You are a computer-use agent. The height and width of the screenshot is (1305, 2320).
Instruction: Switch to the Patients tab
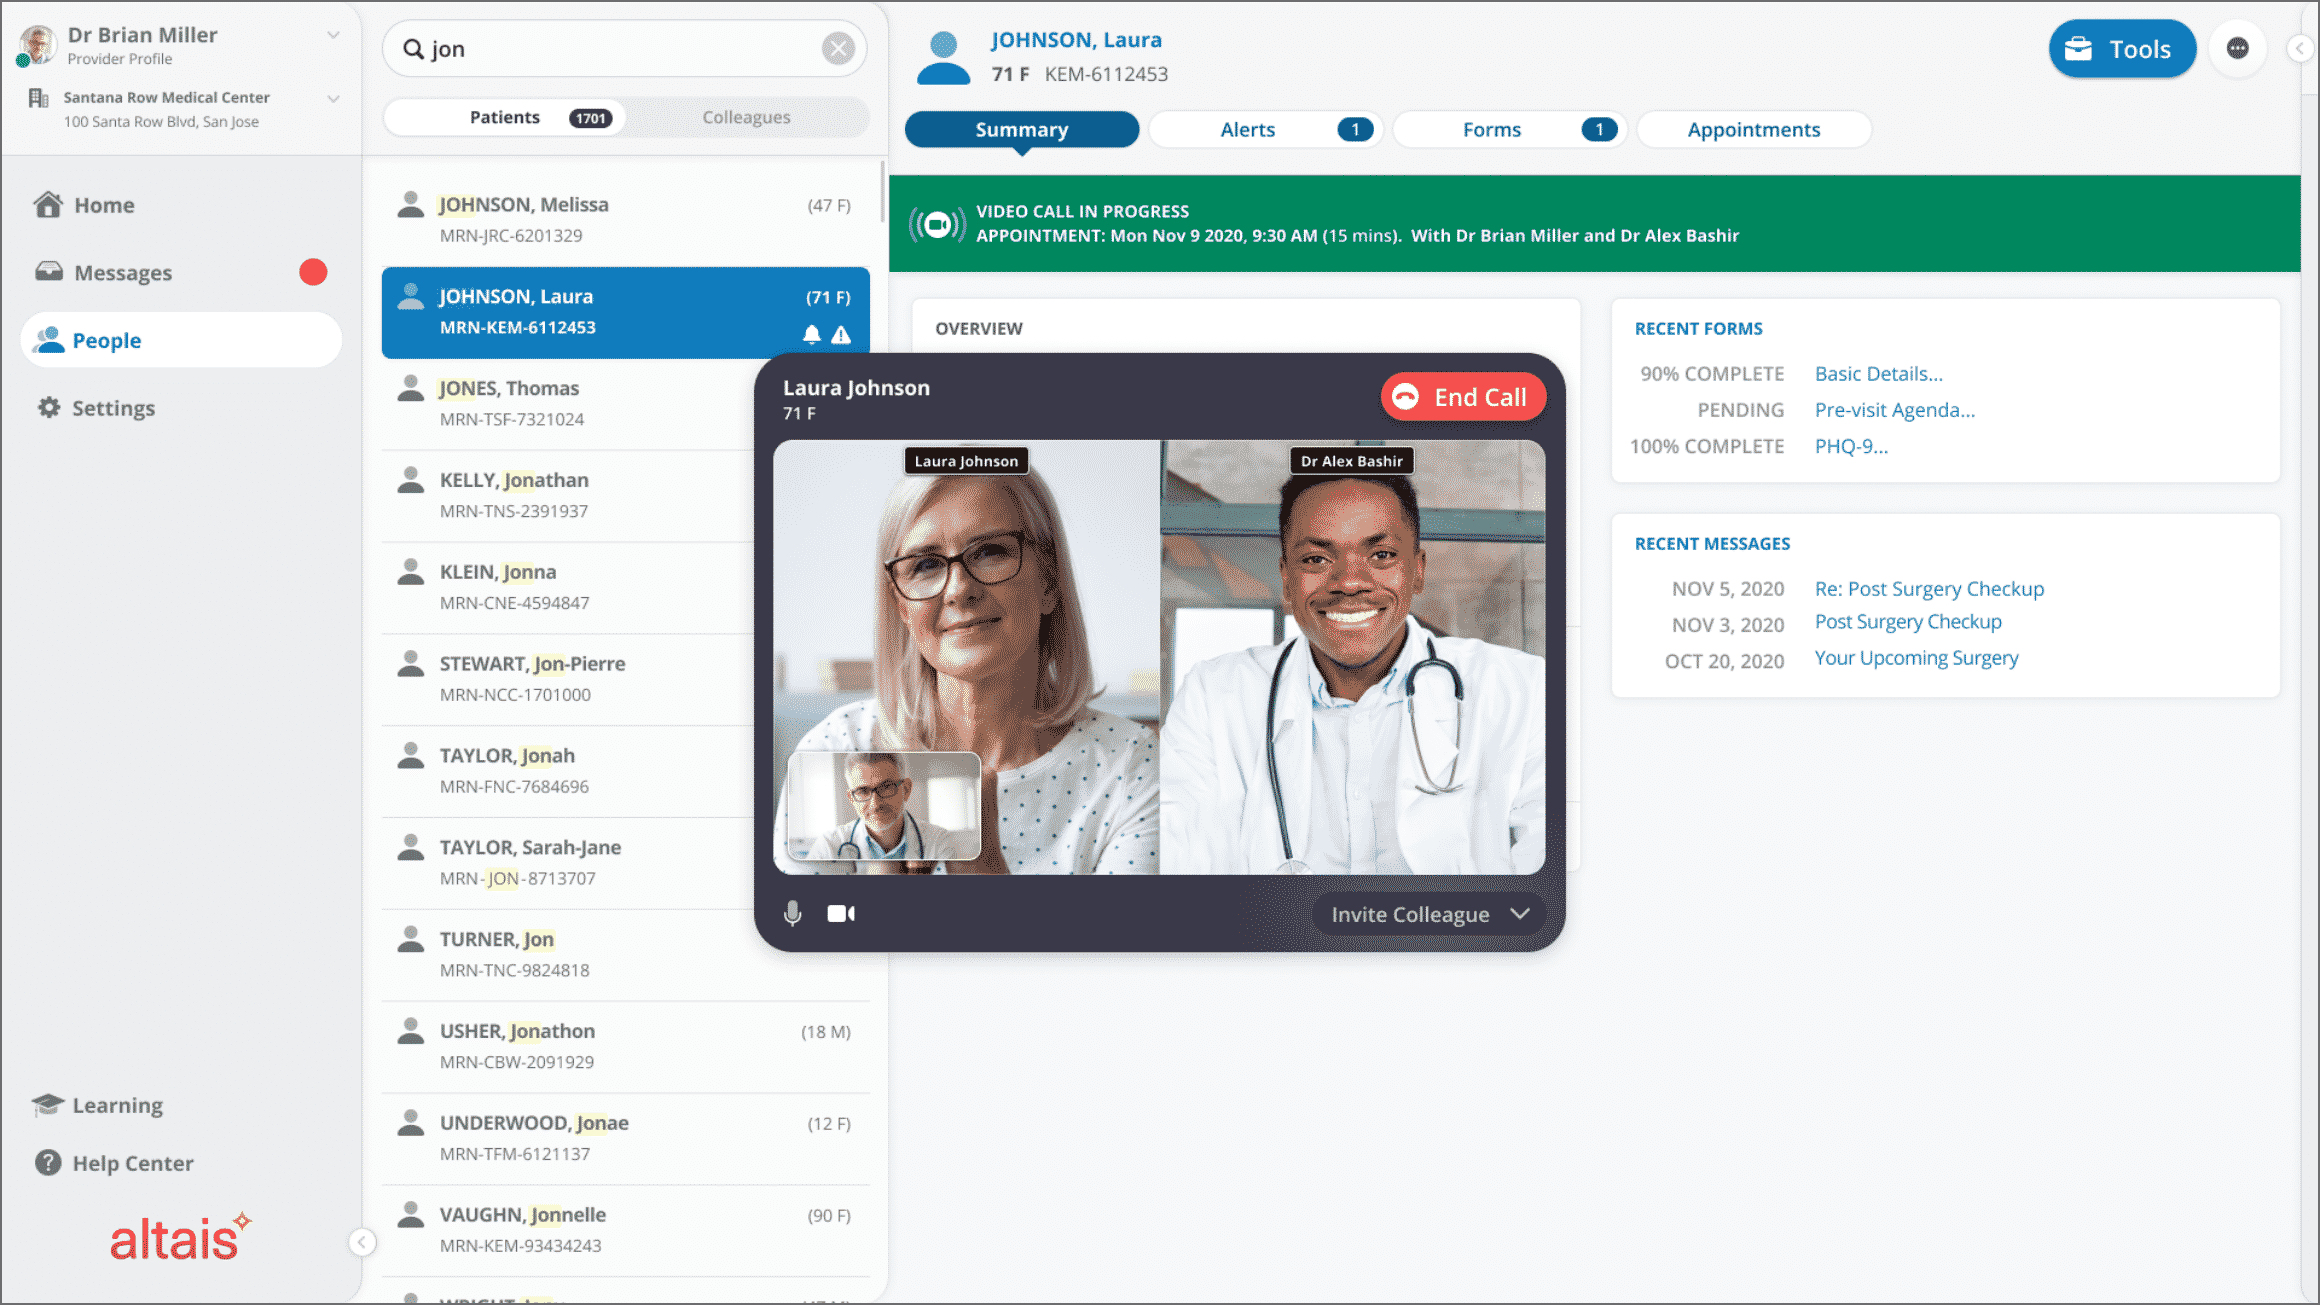pos(505,117)
